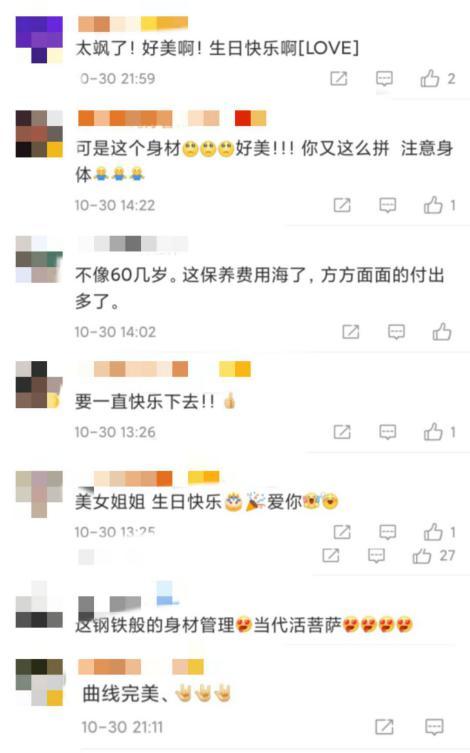Screen dimensions: 470x753
Task: Reply to the 曲线完美 comment
Action: point(434,727)
